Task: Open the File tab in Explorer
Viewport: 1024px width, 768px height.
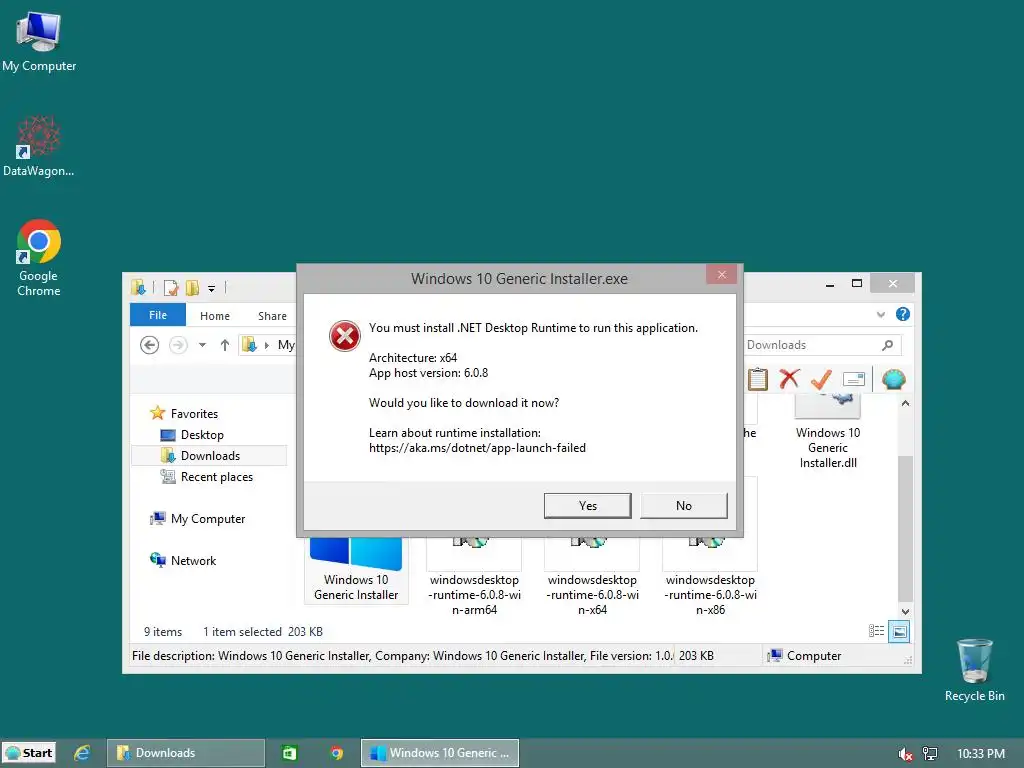Action: pyautogui.click(x=158, y=315)
